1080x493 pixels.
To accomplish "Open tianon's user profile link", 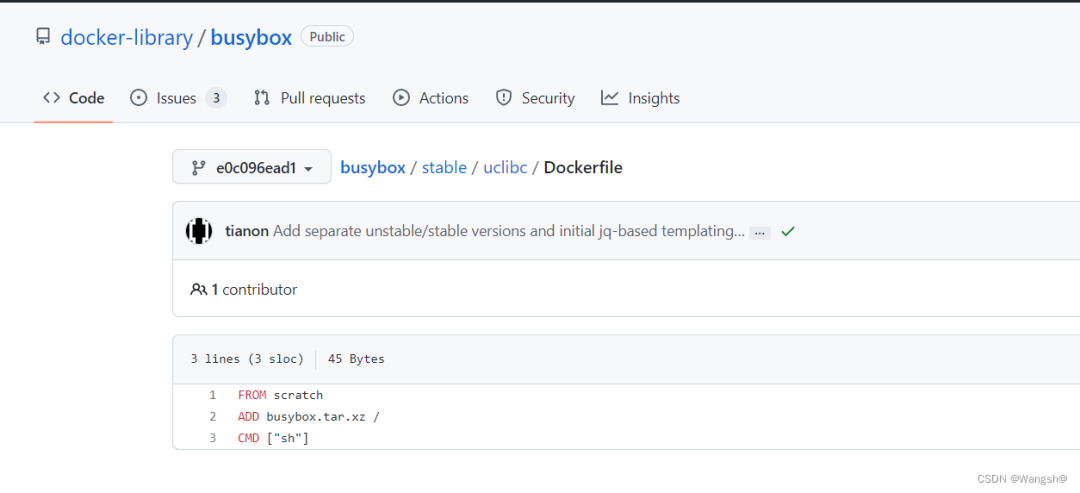I will point(247,231).
